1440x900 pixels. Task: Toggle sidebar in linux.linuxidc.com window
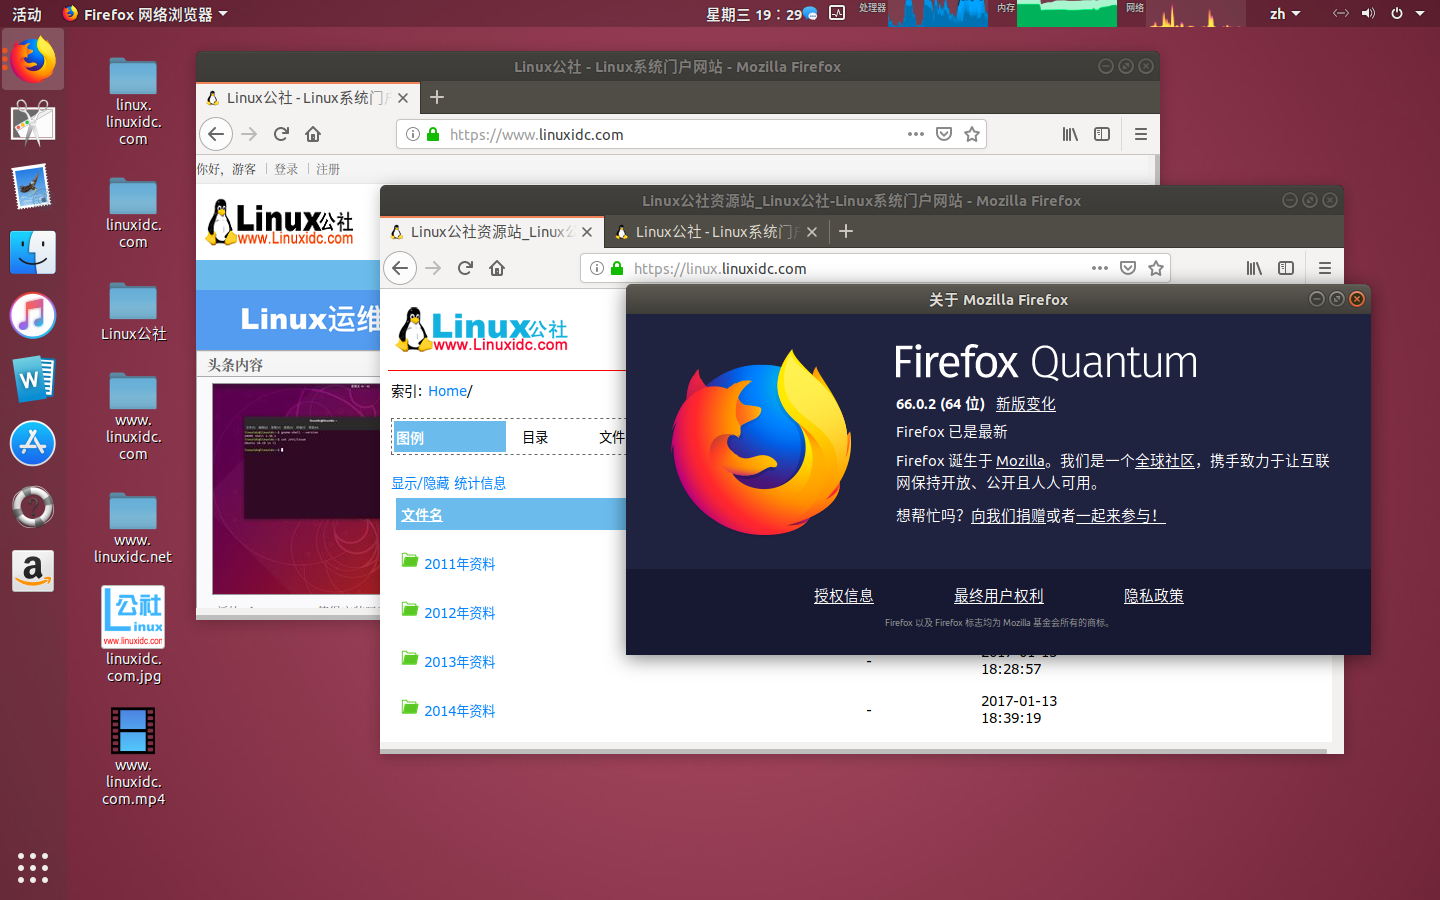click(1286, 268)
